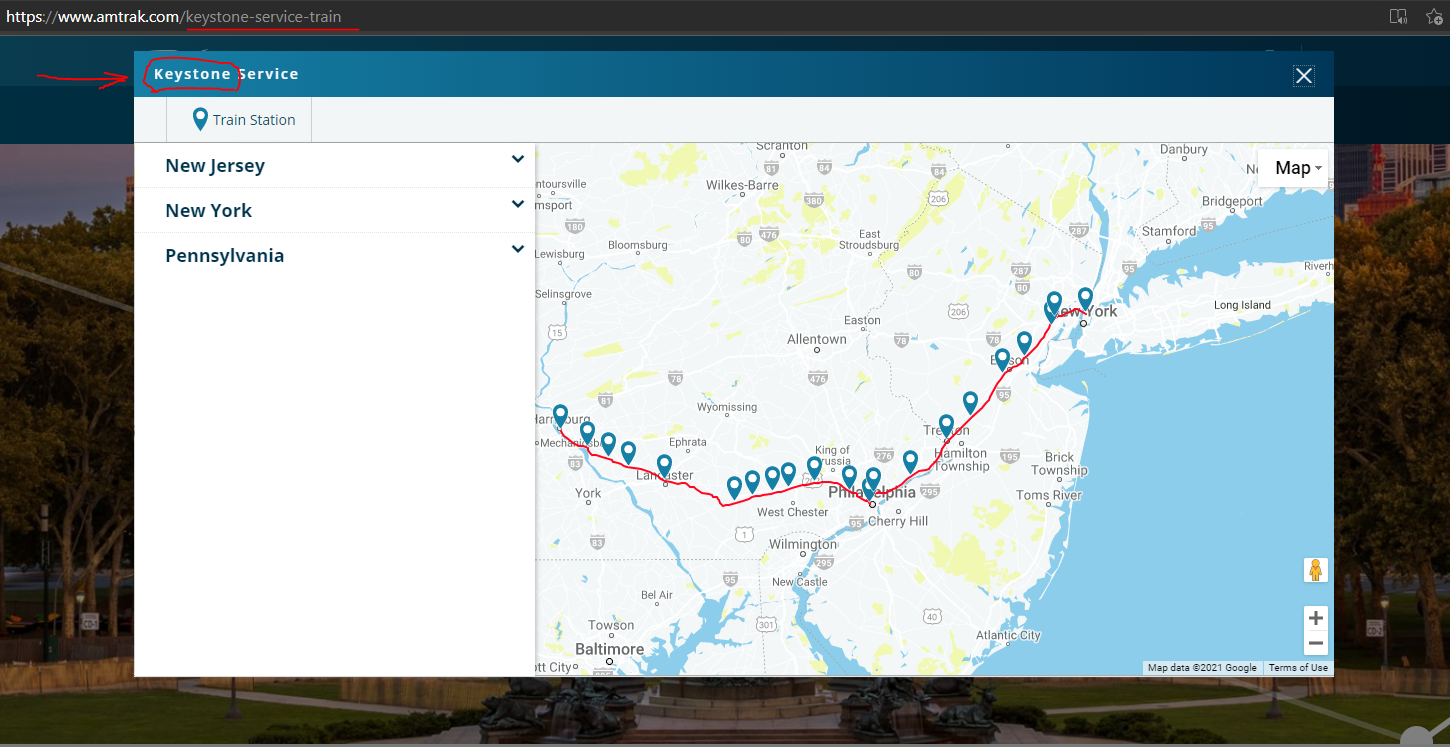Viewport: 1450px width, 747px height.
Task: Click the Wilmington label on the map
Action: 803,545
